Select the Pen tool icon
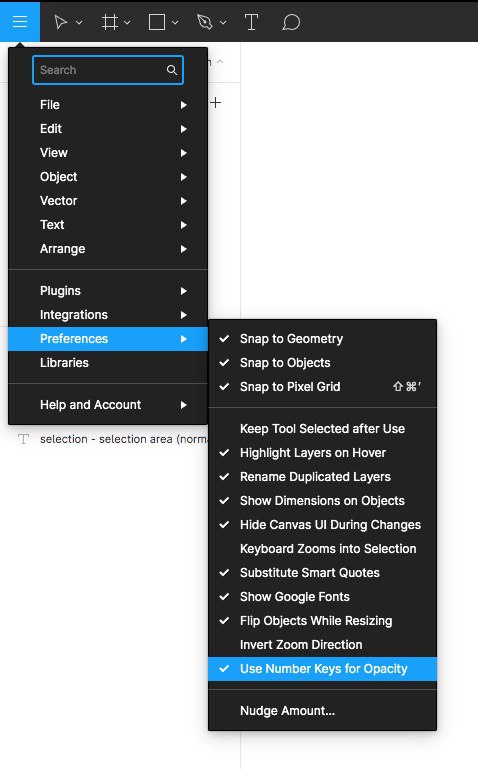The height and width of the screenshot is (769, 478). click(x=204, y=22)
